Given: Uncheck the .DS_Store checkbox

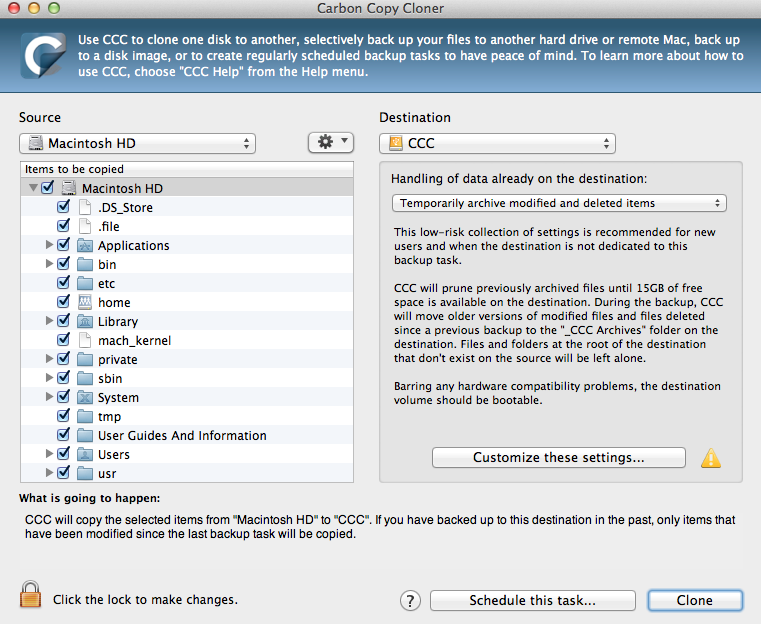Looking at the screenshot, I should pyautogui.click(x=64, y=207).
